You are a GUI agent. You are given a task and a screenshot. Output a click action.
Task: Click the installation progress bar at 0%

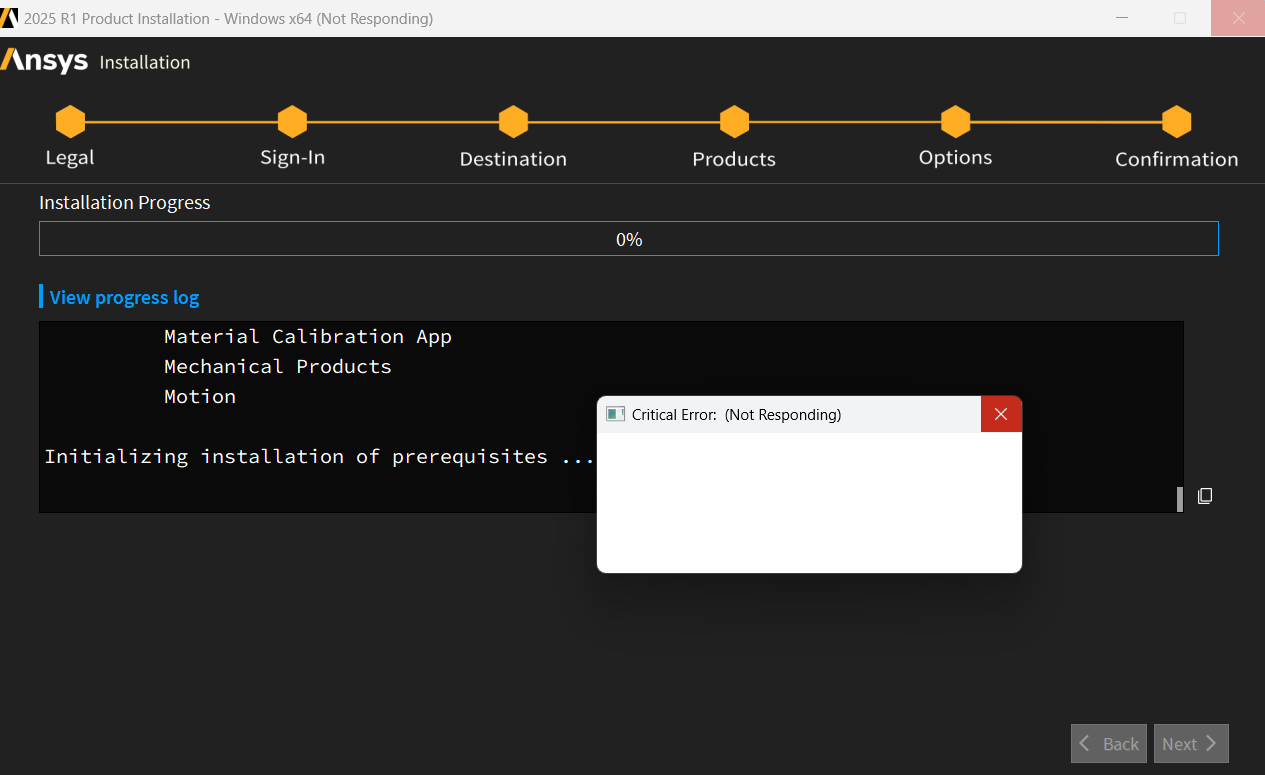[x=628, y=239]
